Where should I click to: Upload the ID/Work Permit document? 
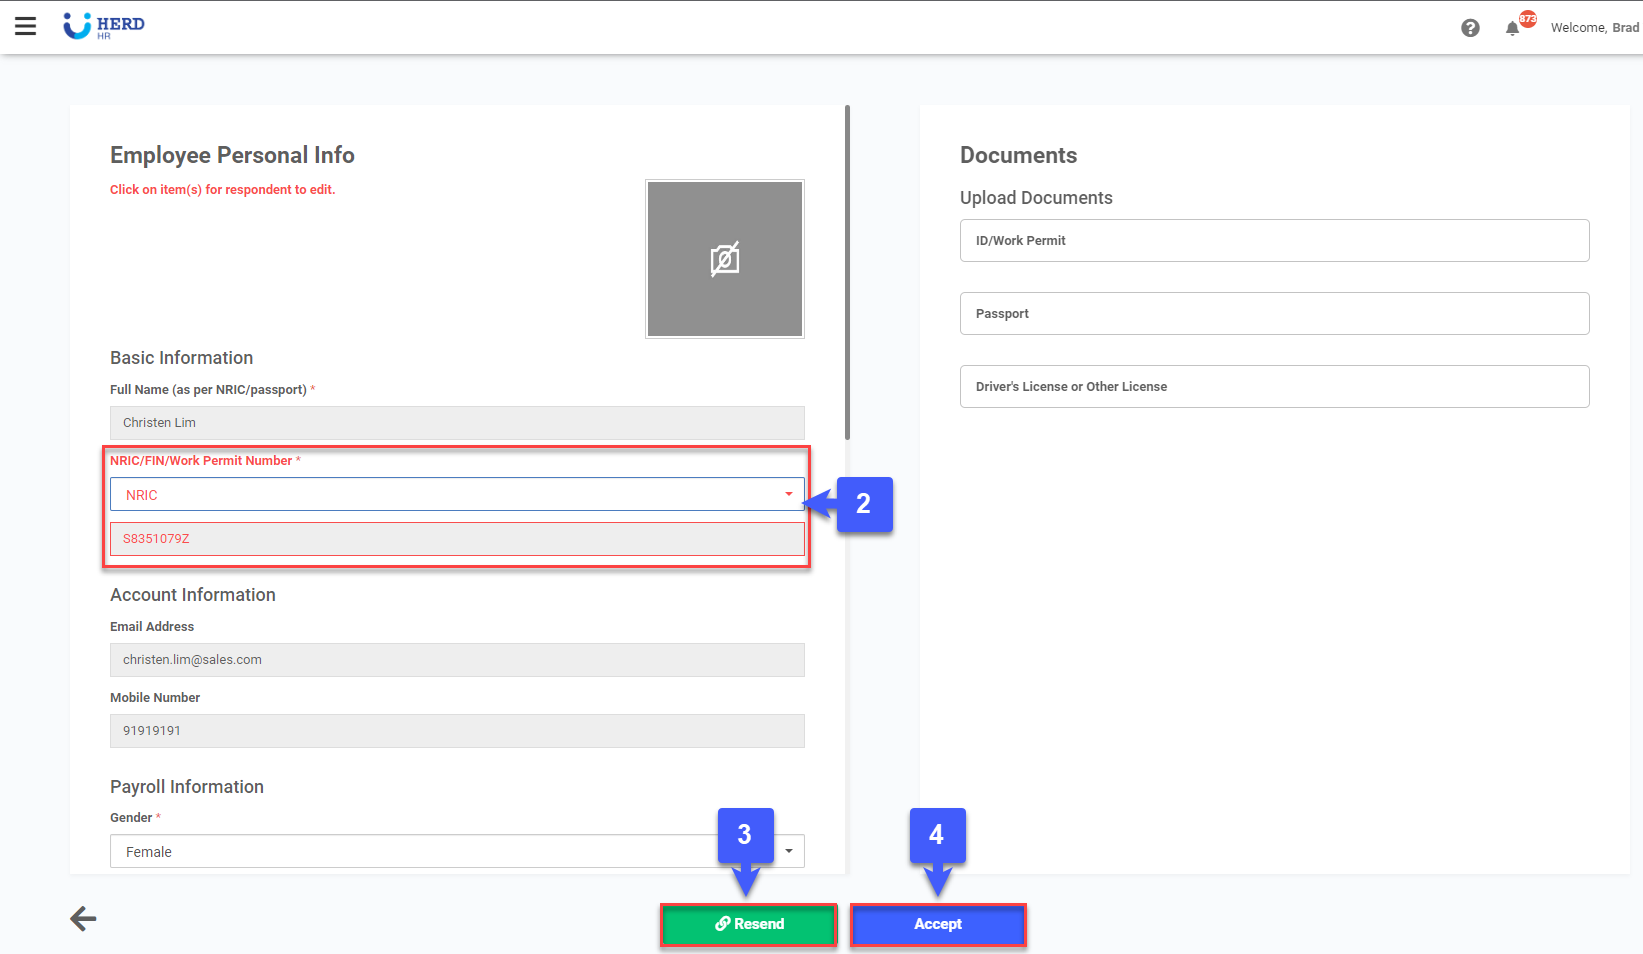click(1273, 240)
